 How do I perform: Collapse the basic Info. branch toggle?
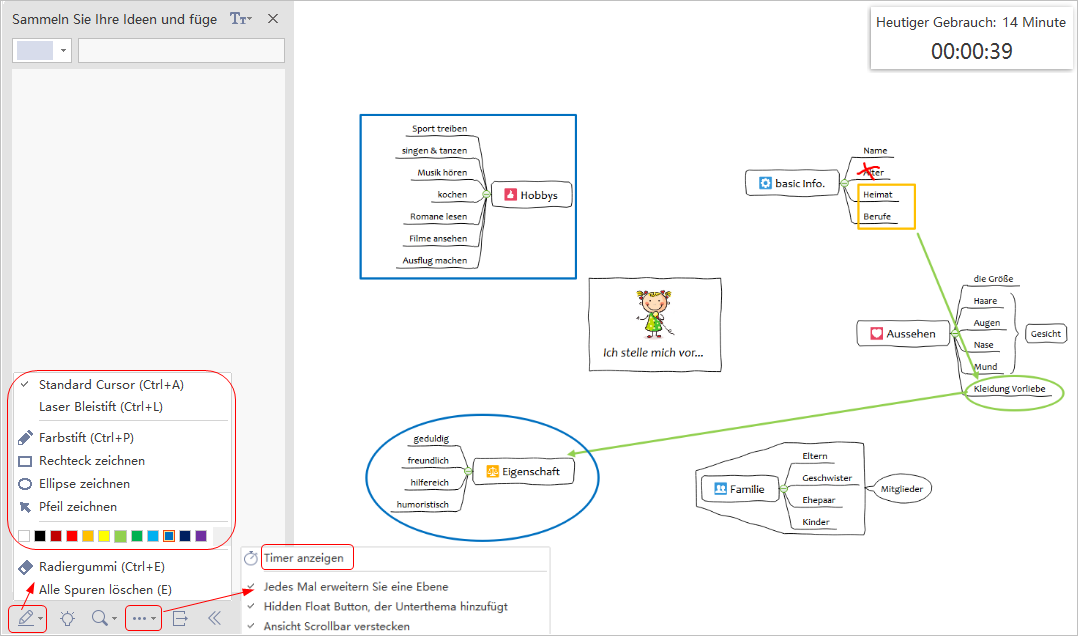tap(845, 183)
